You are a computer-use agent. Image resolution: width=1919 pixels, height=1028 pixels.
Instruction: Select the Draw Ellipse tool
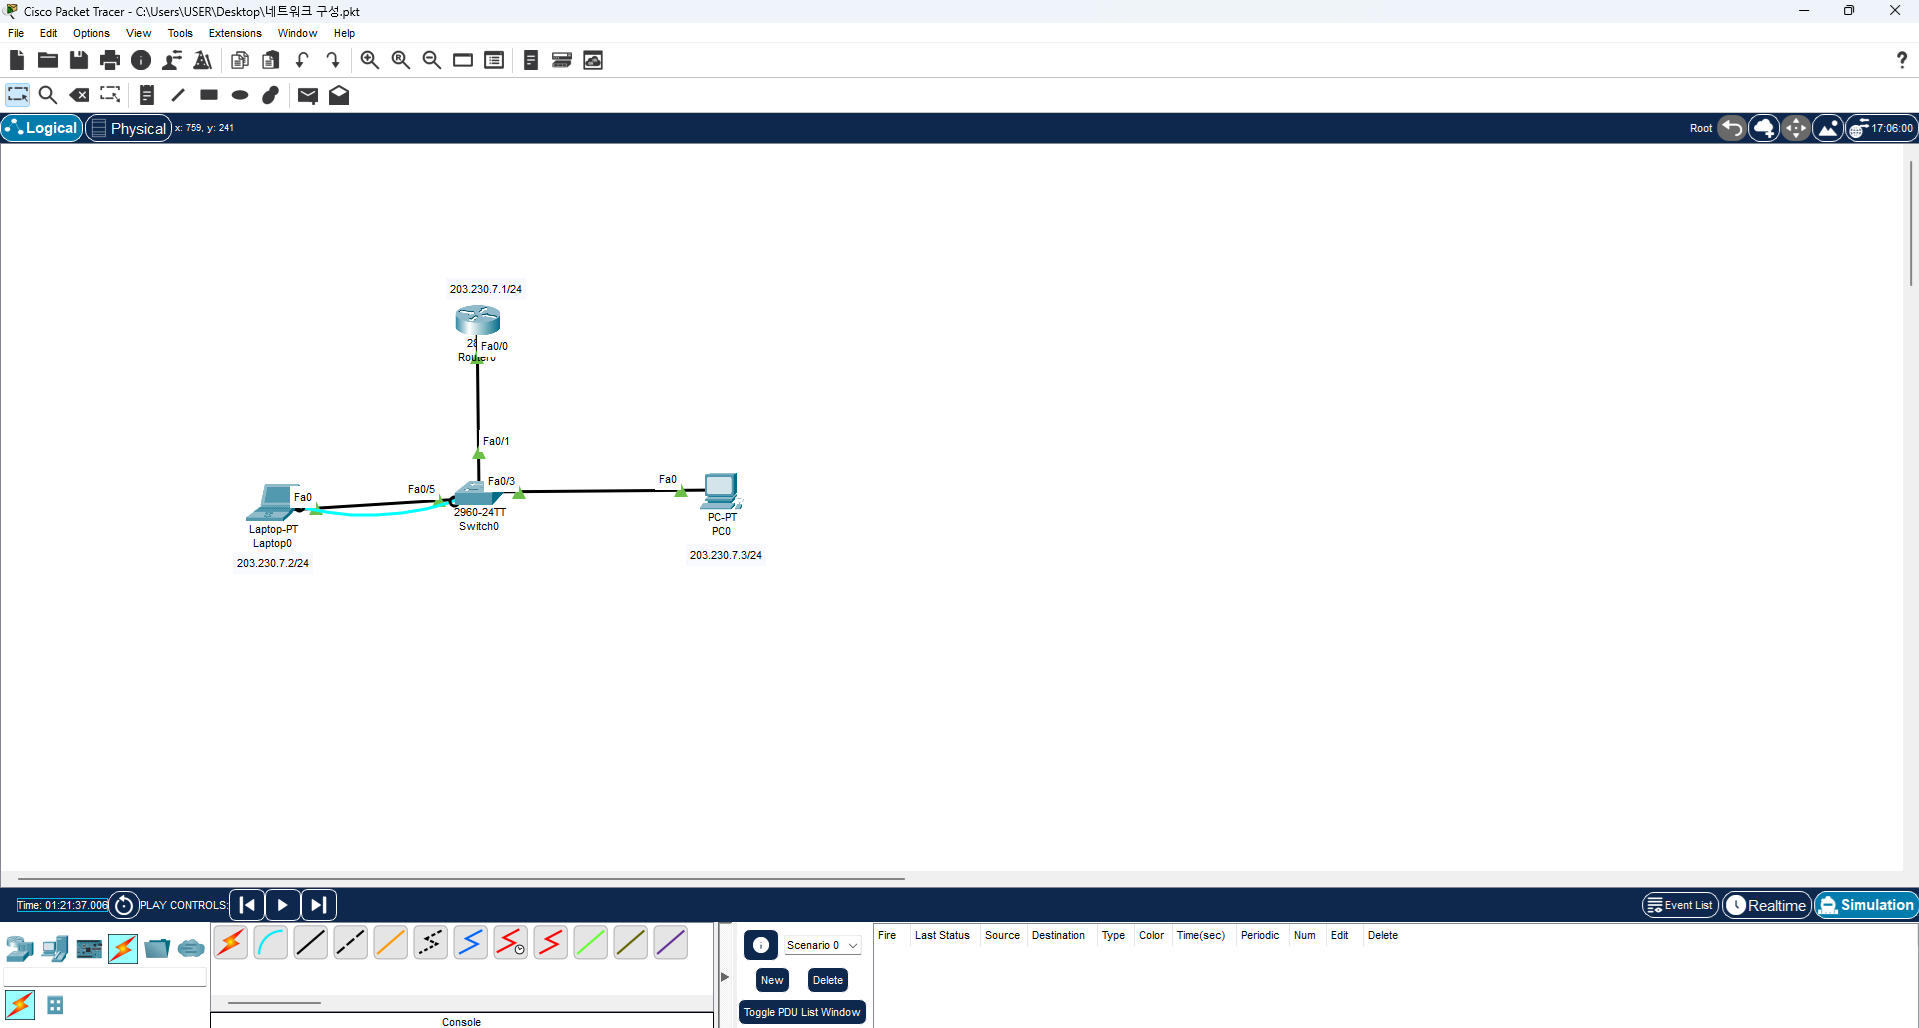(240, 95)
